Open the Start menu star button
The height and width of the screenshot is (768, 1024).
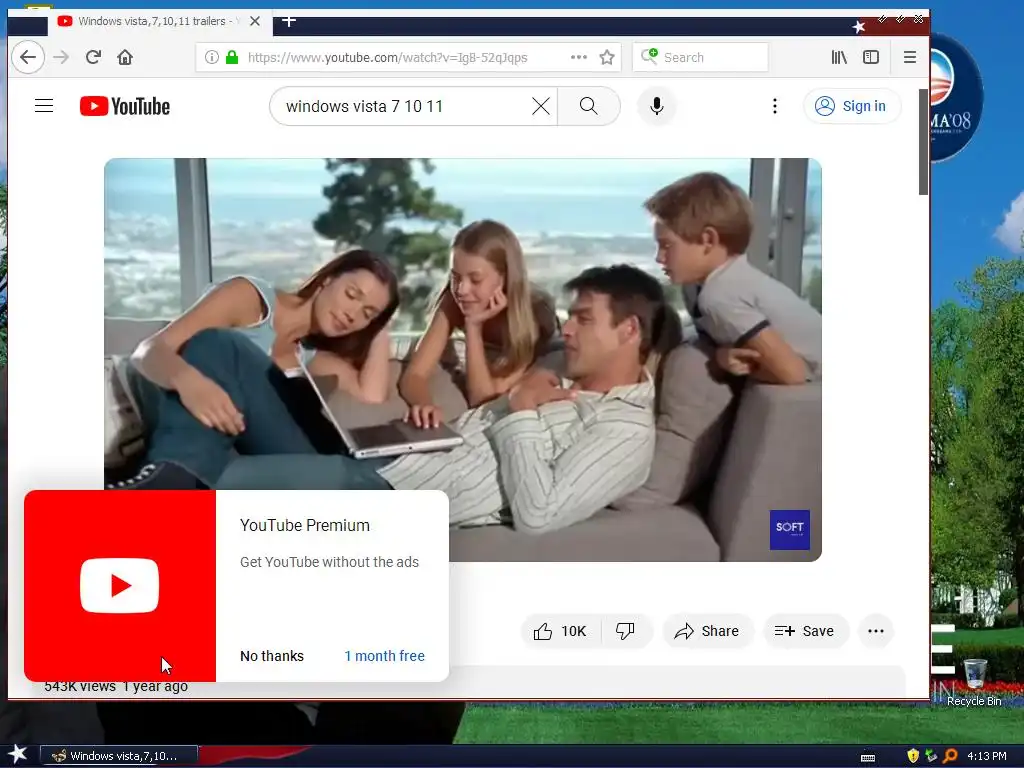pyautogui.click(x=18, y=754)
